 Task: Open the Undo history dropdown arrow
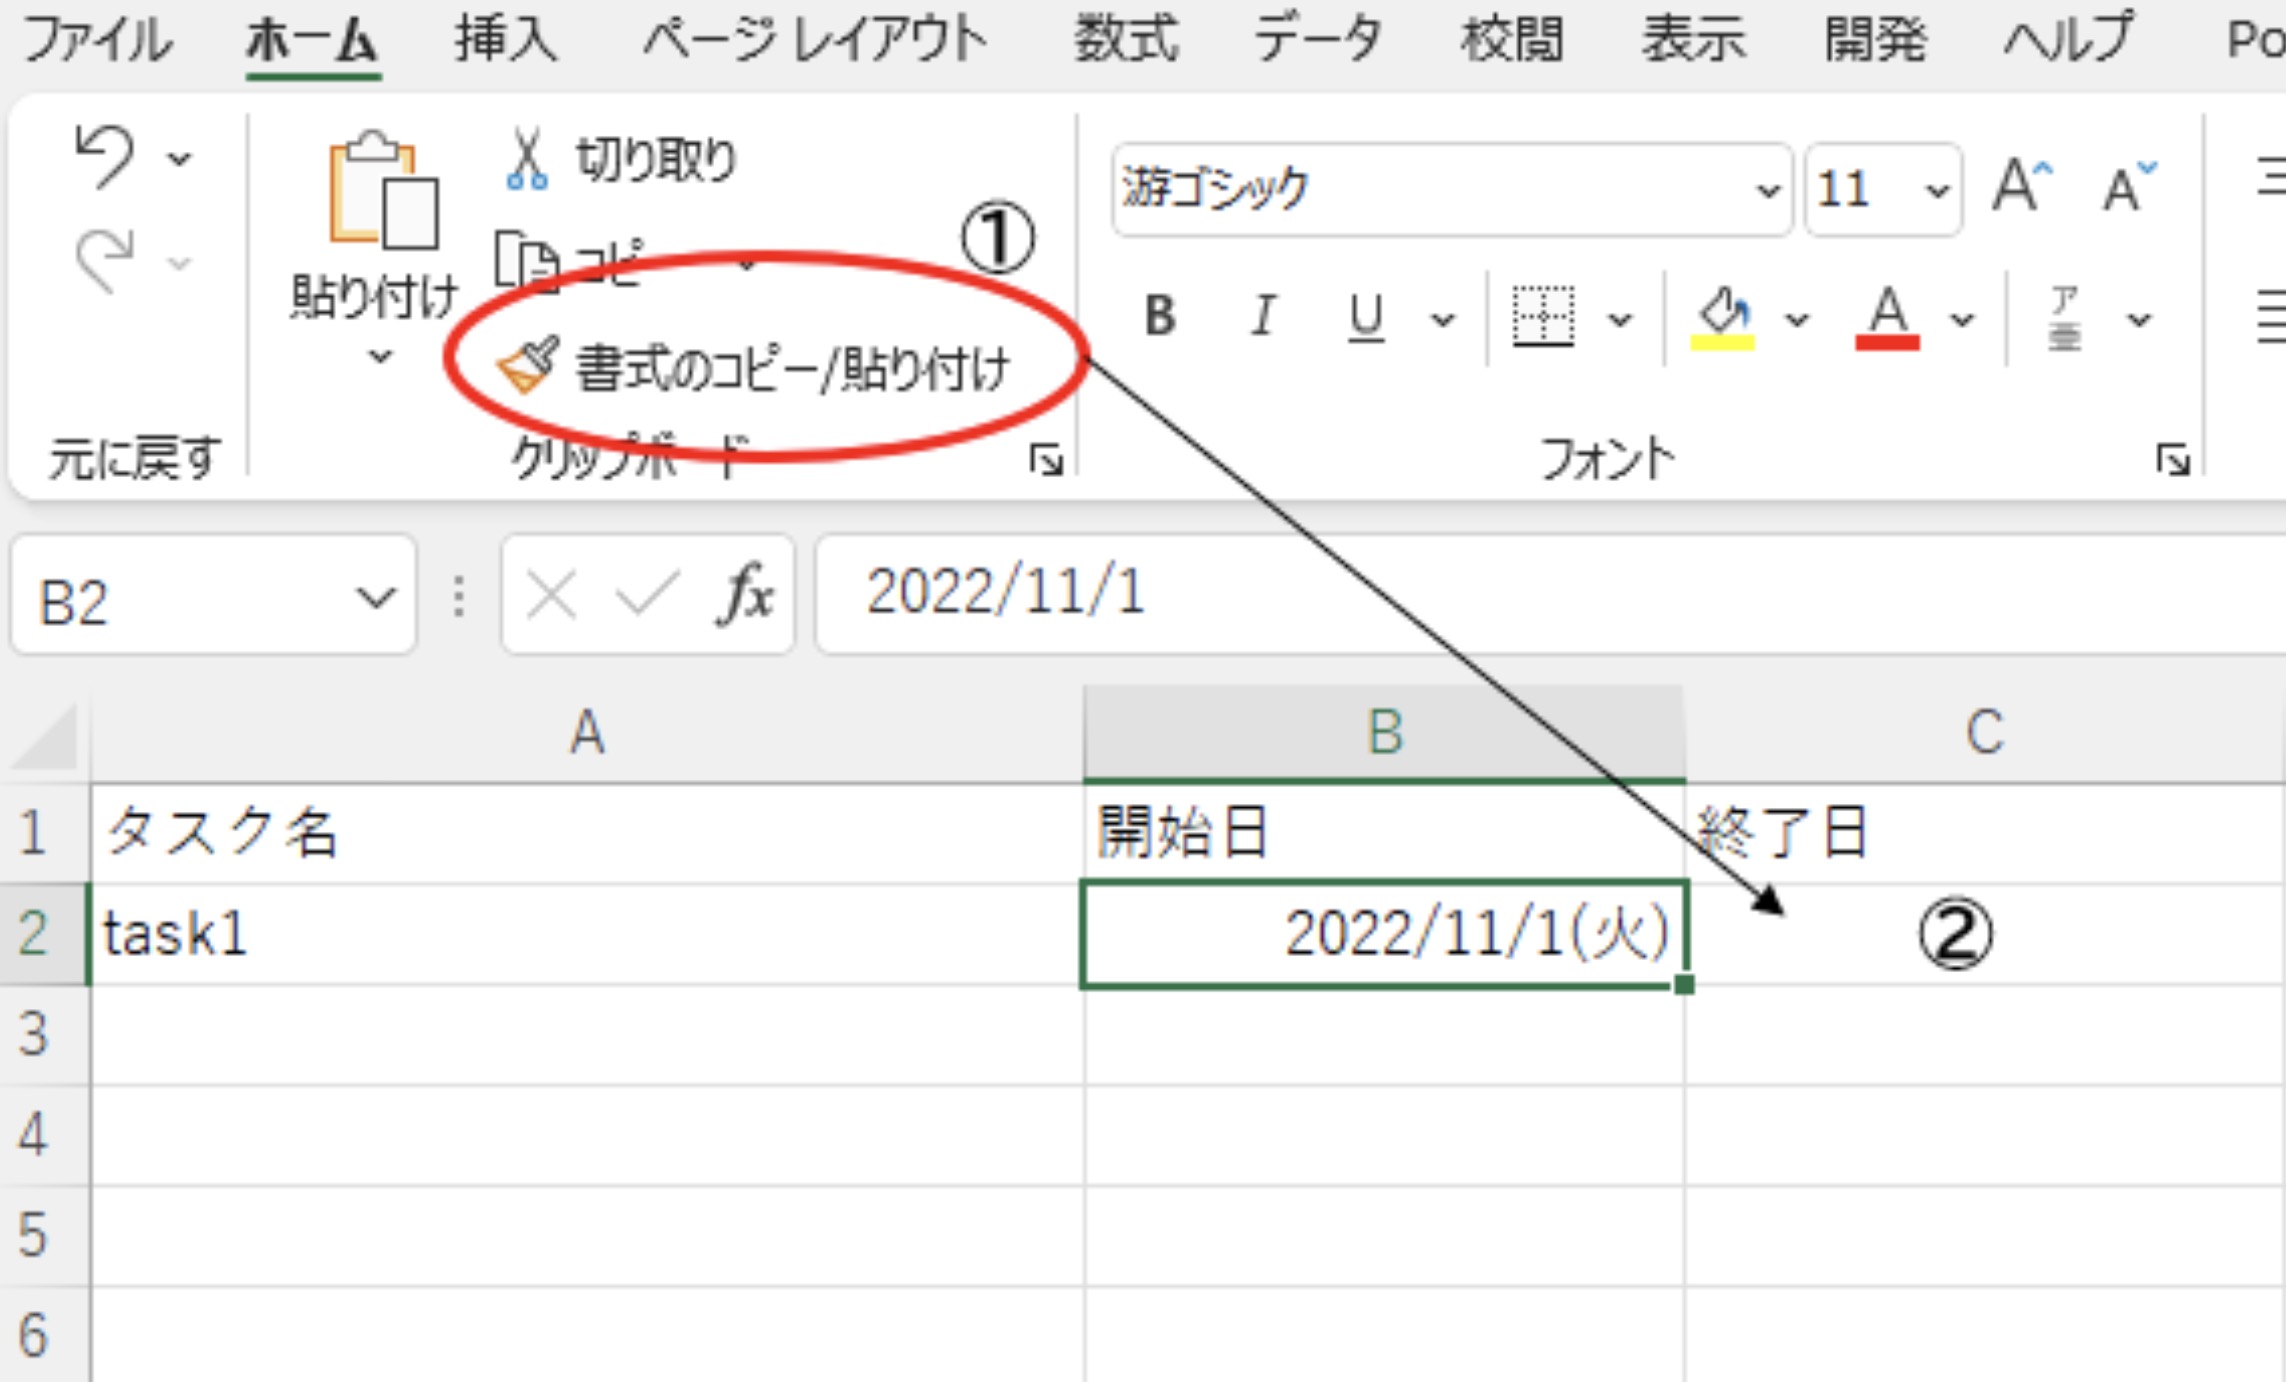coord(180,158)
